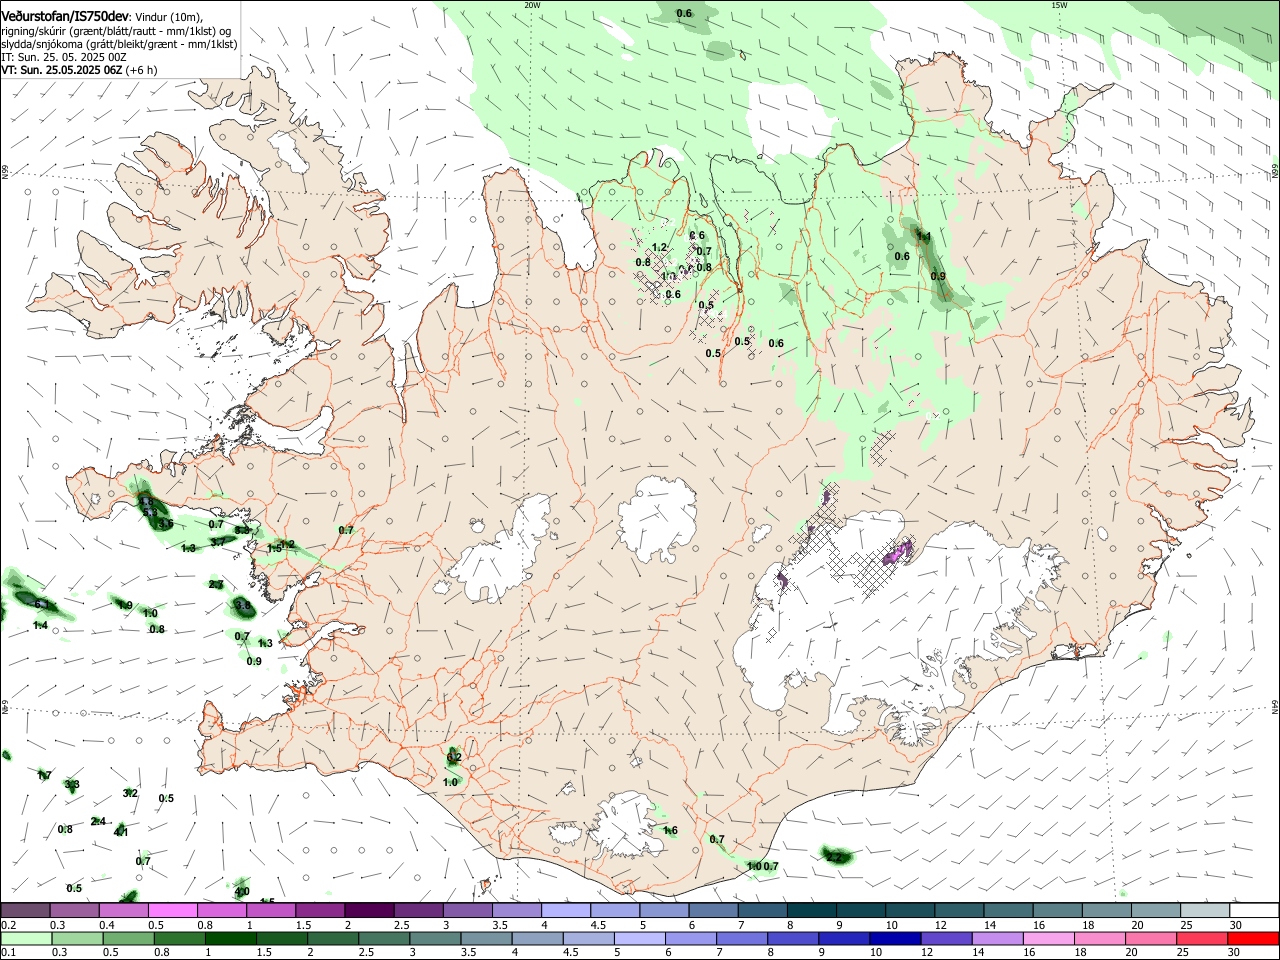Click the title text Veðurstofan/IS750dev
Image resolution: width=1280 pixels, height=960 pixels.
[65, 16]
